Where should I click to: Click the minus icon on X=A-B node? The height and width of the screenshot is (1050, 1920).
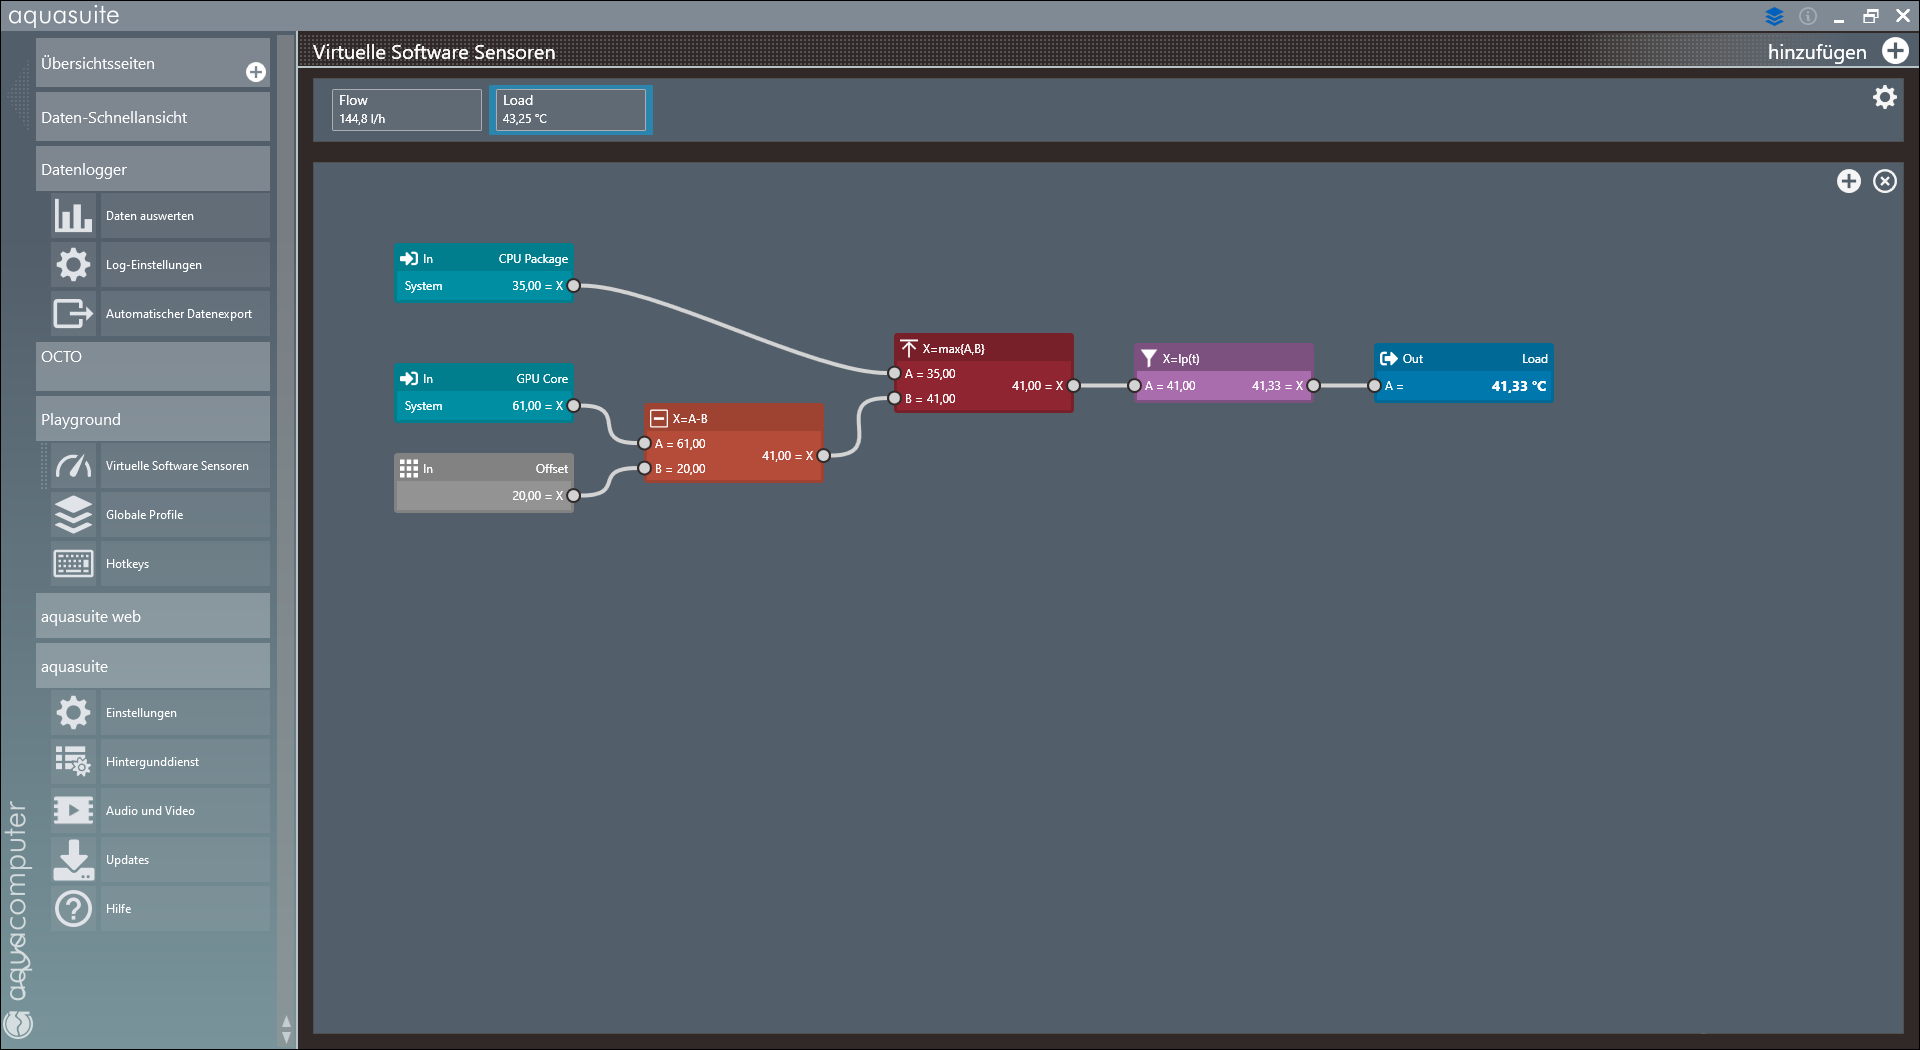[x=659, y=419]
